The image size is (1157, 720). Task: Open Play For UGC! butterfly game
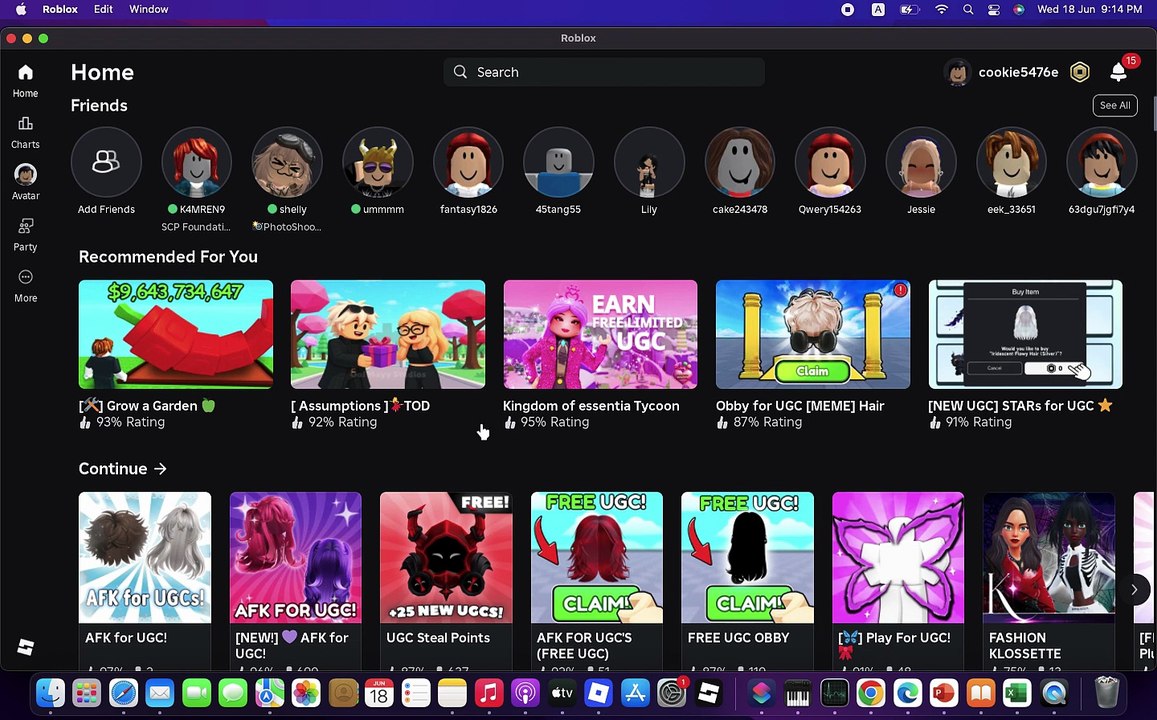pyautogui.click(x=898, y=581)
